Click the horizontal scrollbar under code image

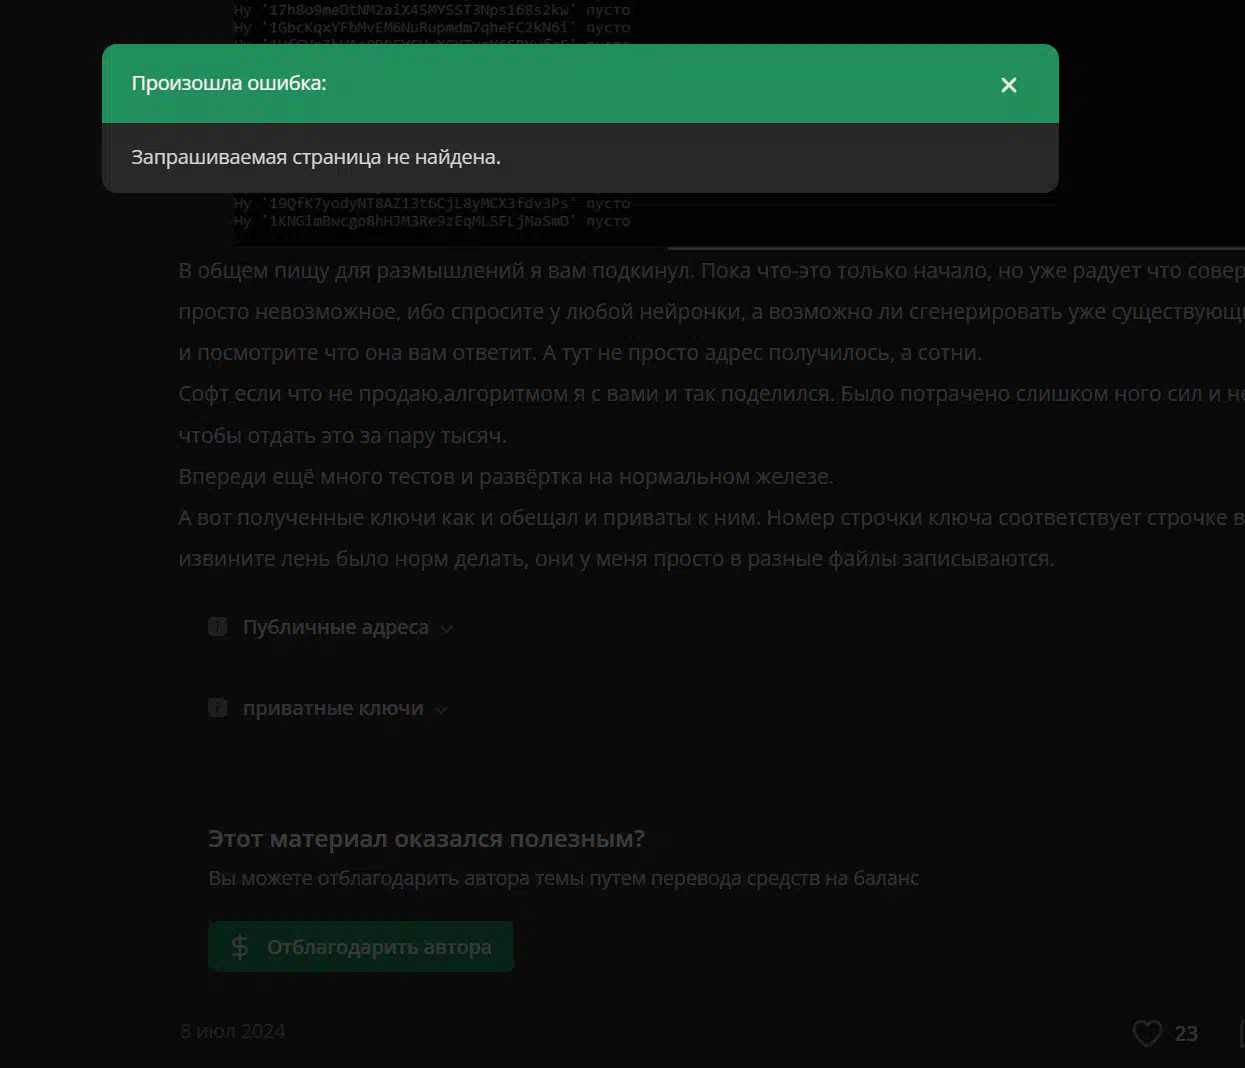tap(955, 247)
